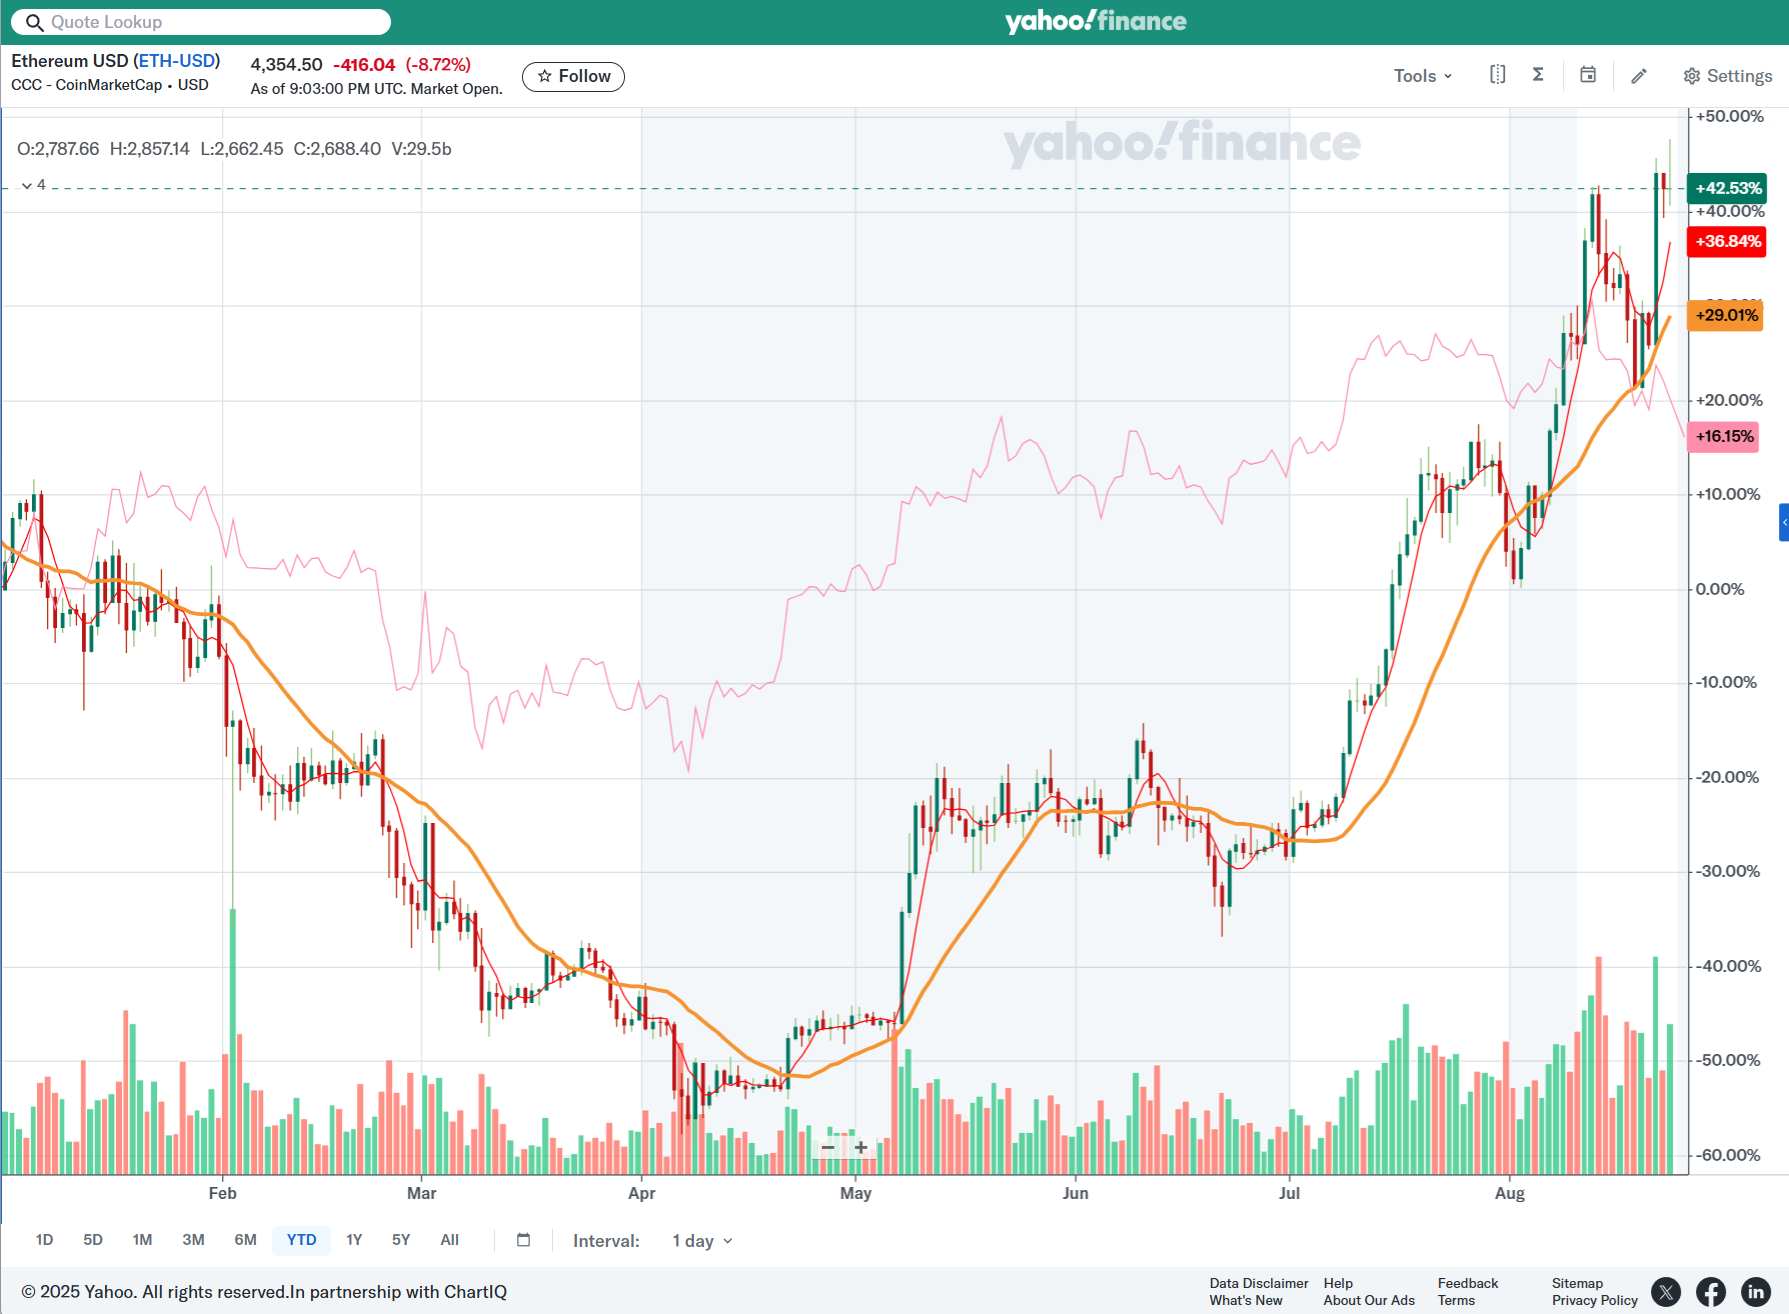The height and width of the screenshot is (1314, 1789).
Task: Open About Our Ads link
Action: 1369,1300
